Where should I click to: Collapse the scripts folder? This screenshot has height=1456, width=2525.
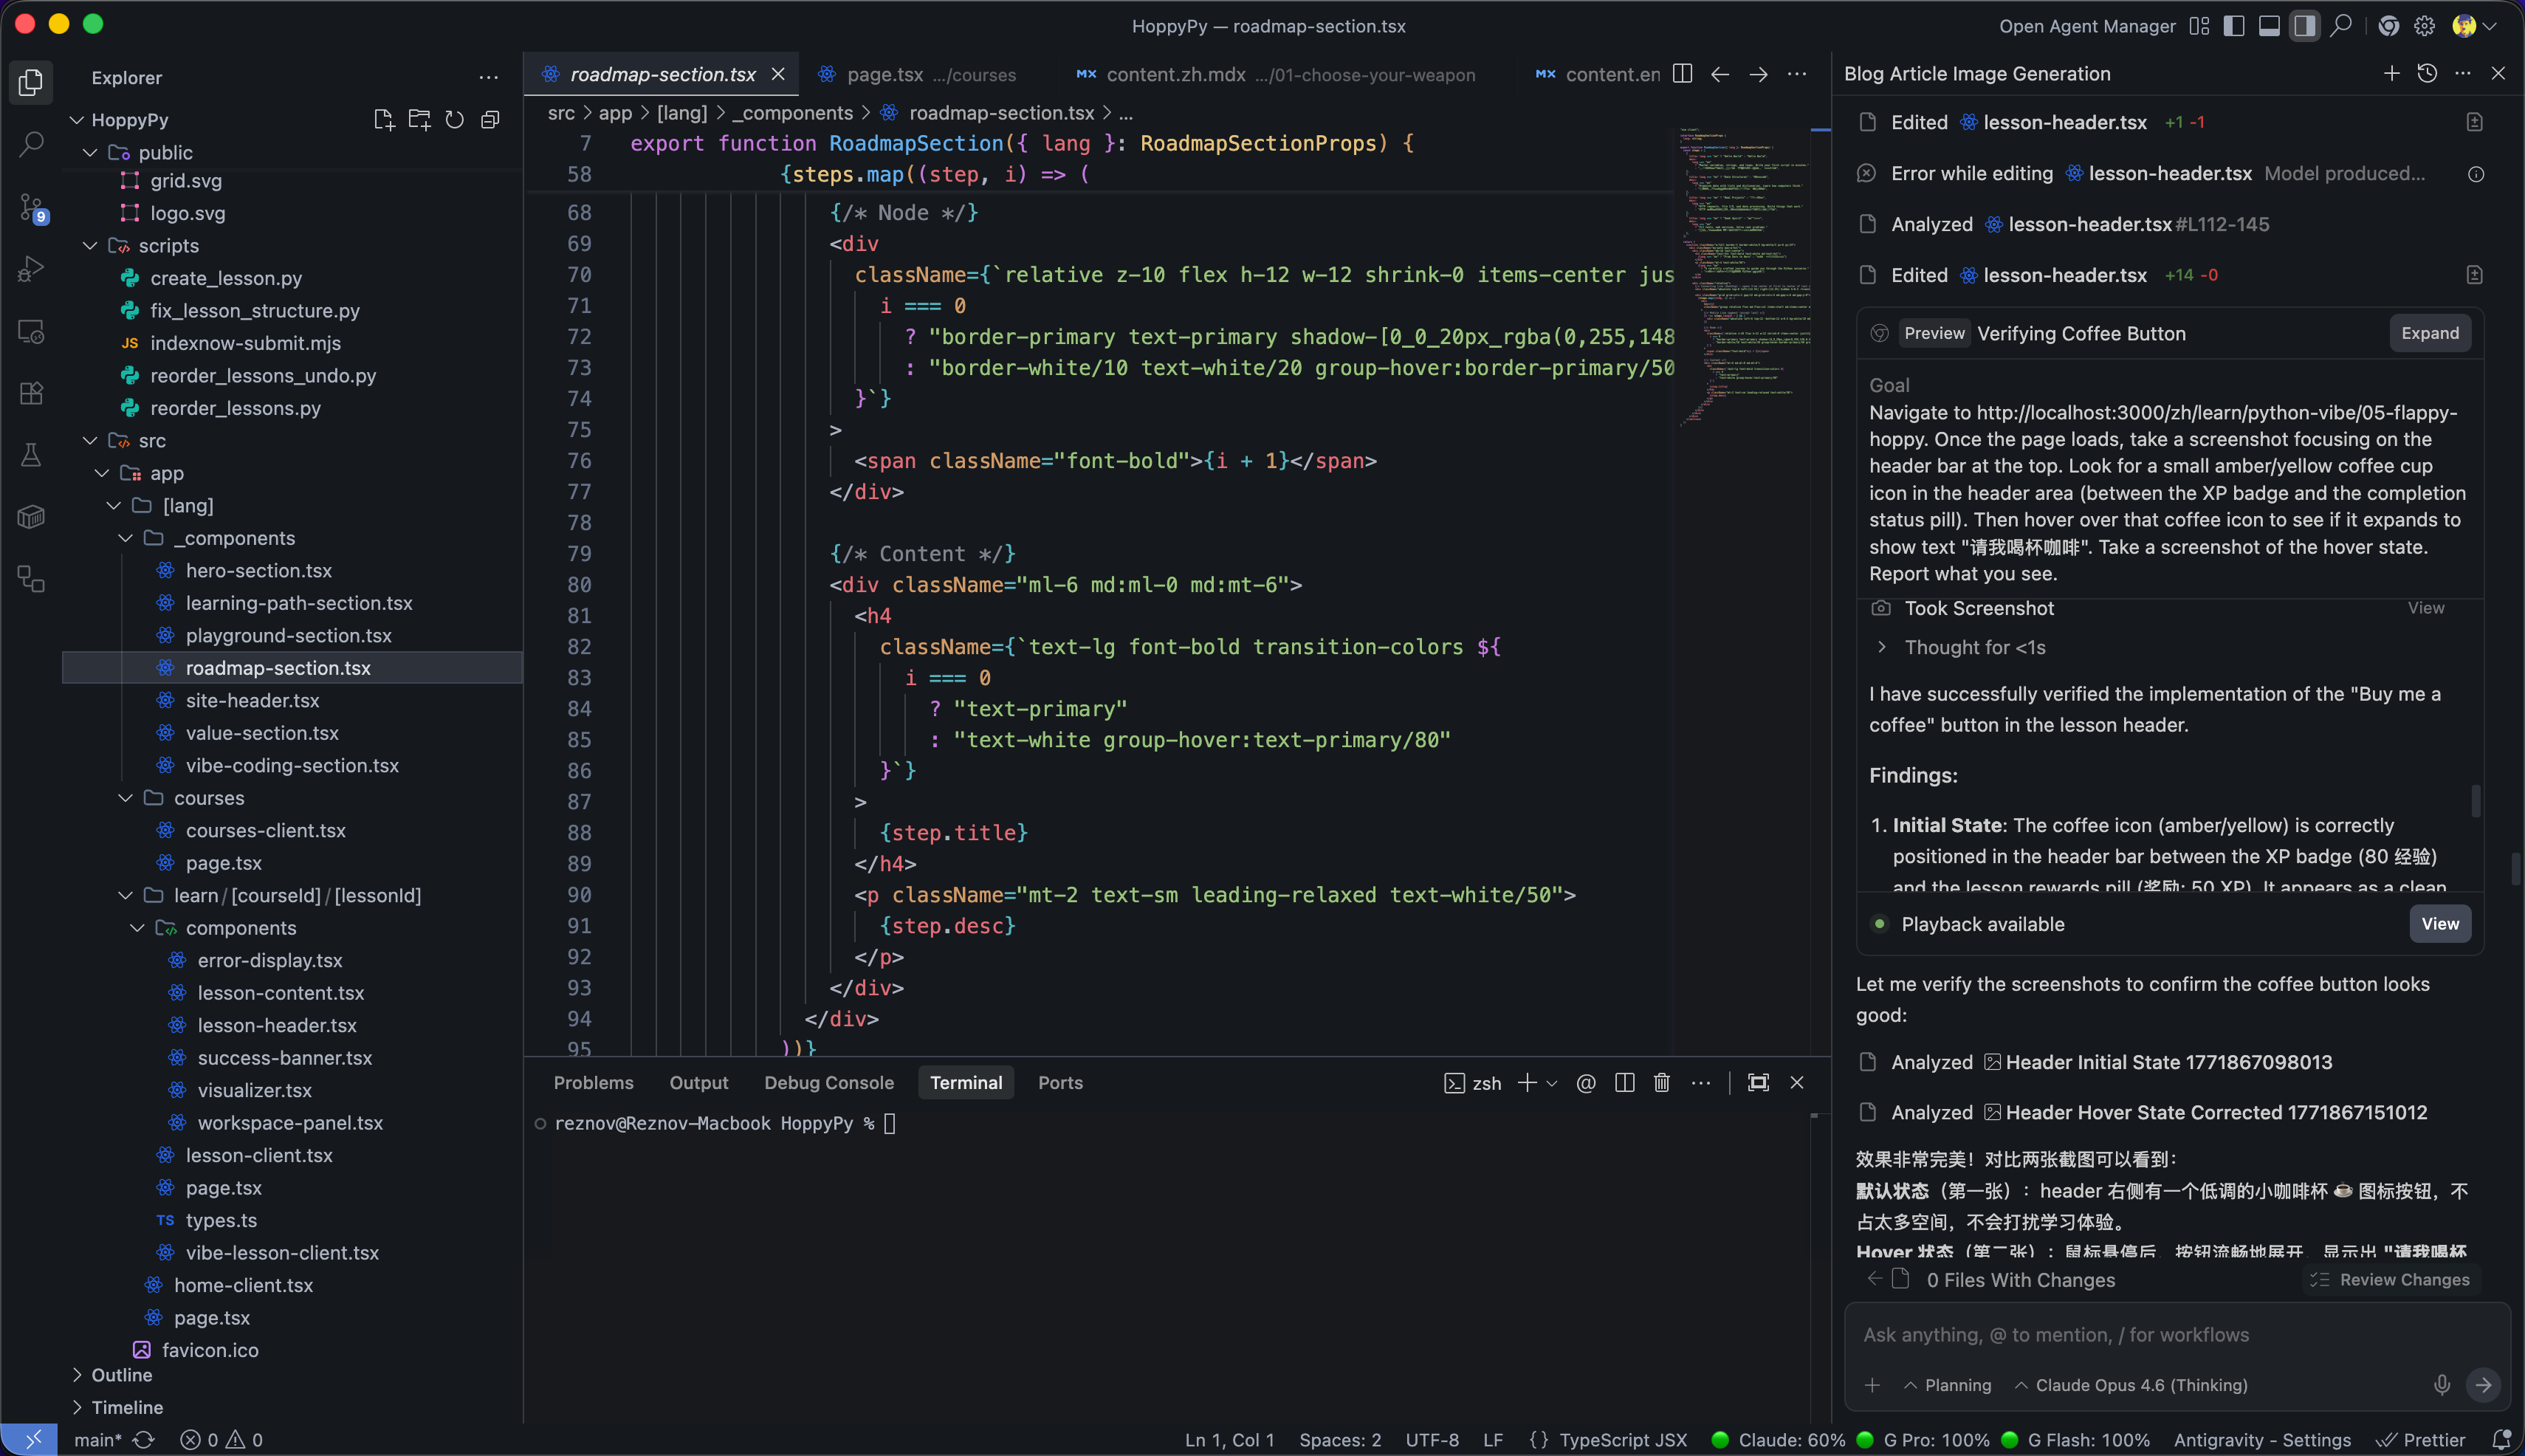pyautogui.click(x=90, y=246)
